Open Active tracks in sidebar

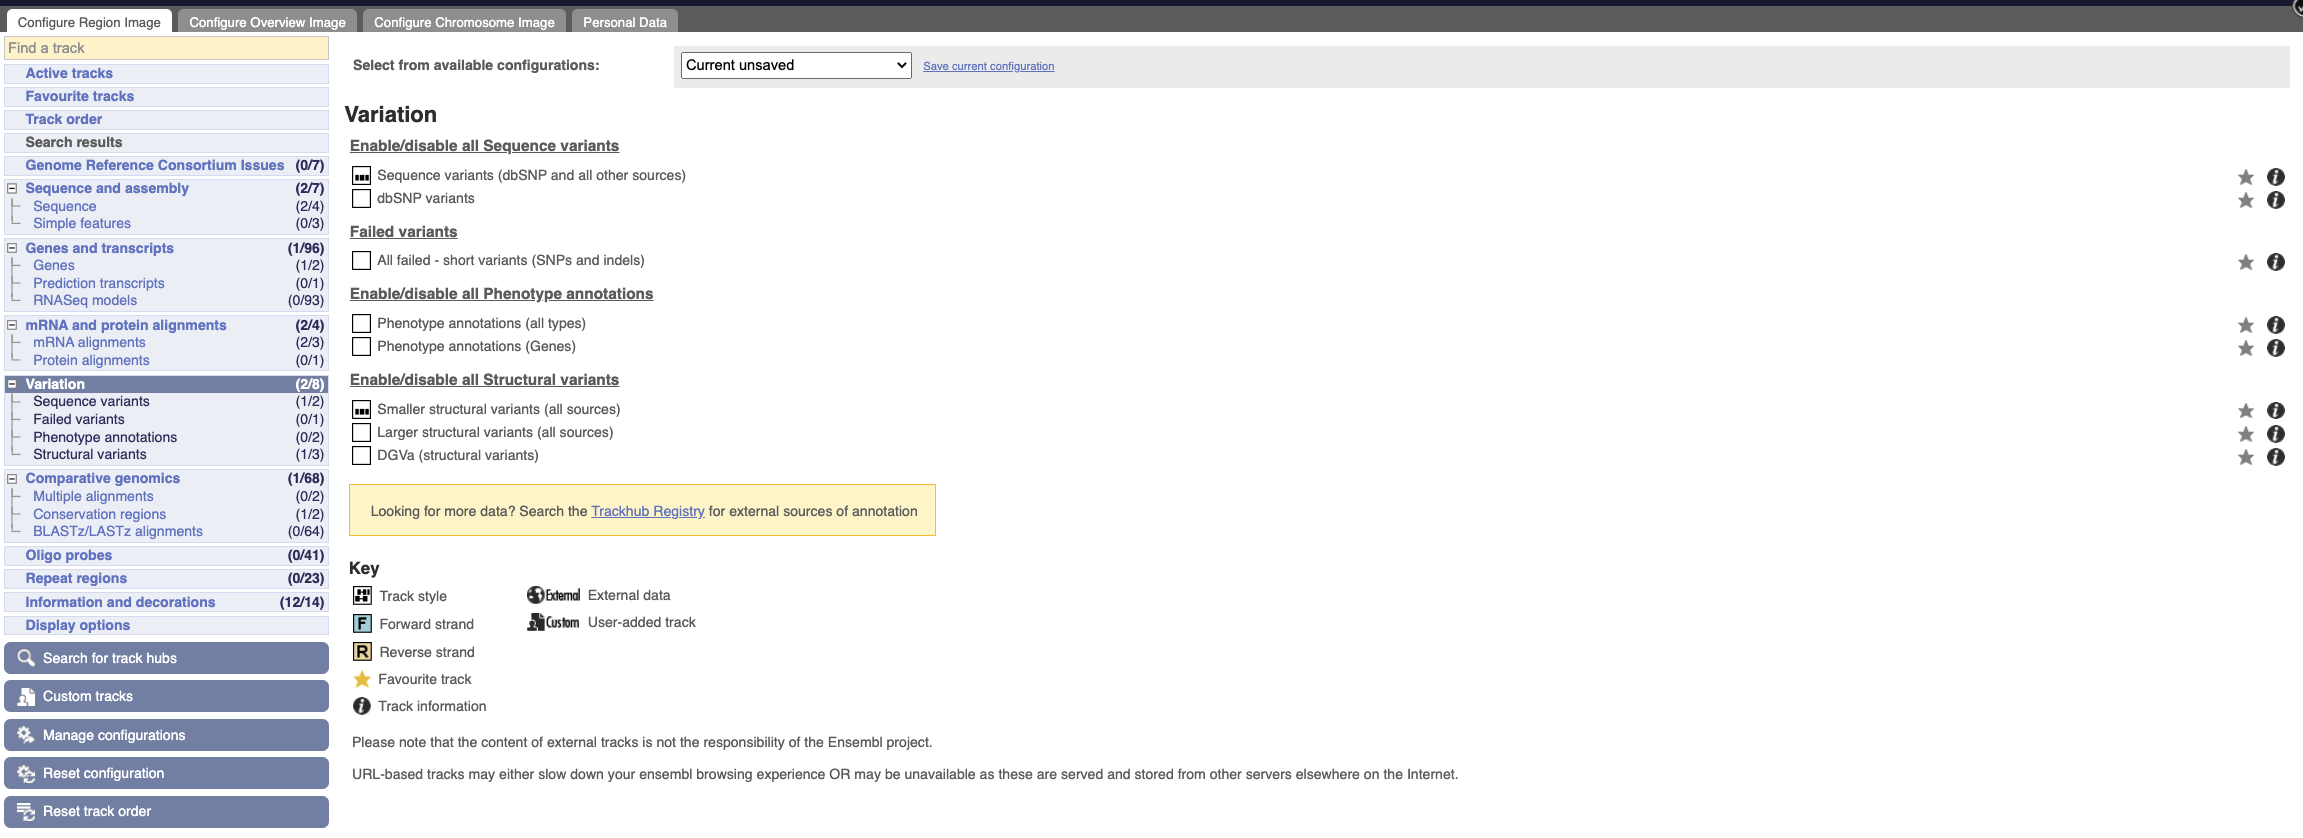tap(69, 73)
